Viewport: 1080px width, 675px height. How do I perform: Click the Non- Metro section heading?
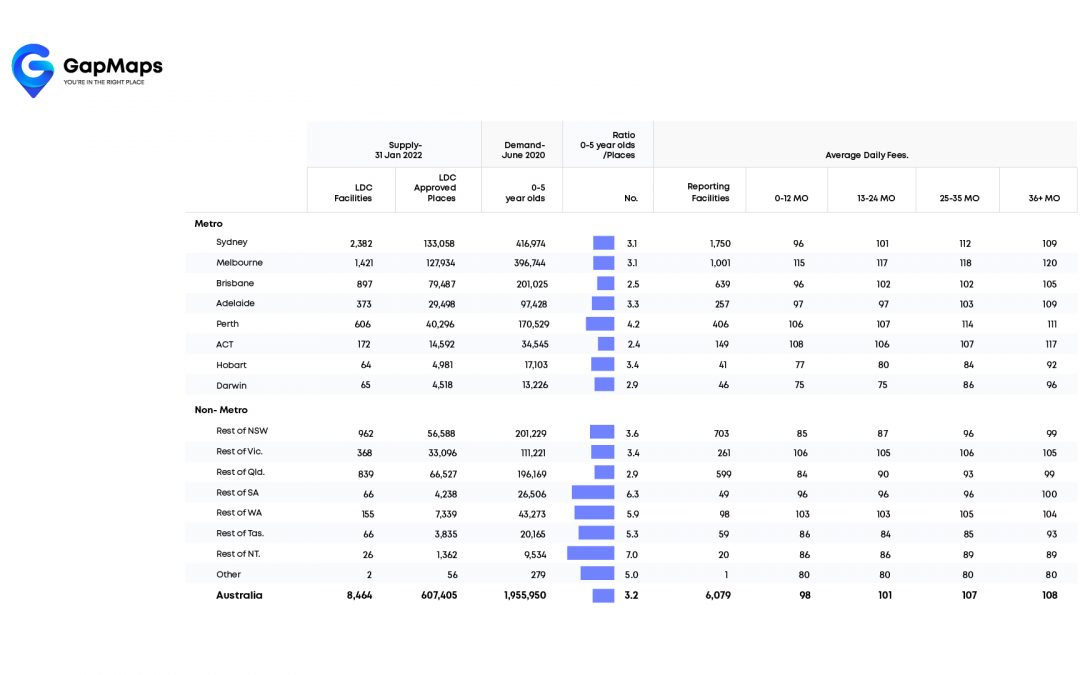click(220, 410)
